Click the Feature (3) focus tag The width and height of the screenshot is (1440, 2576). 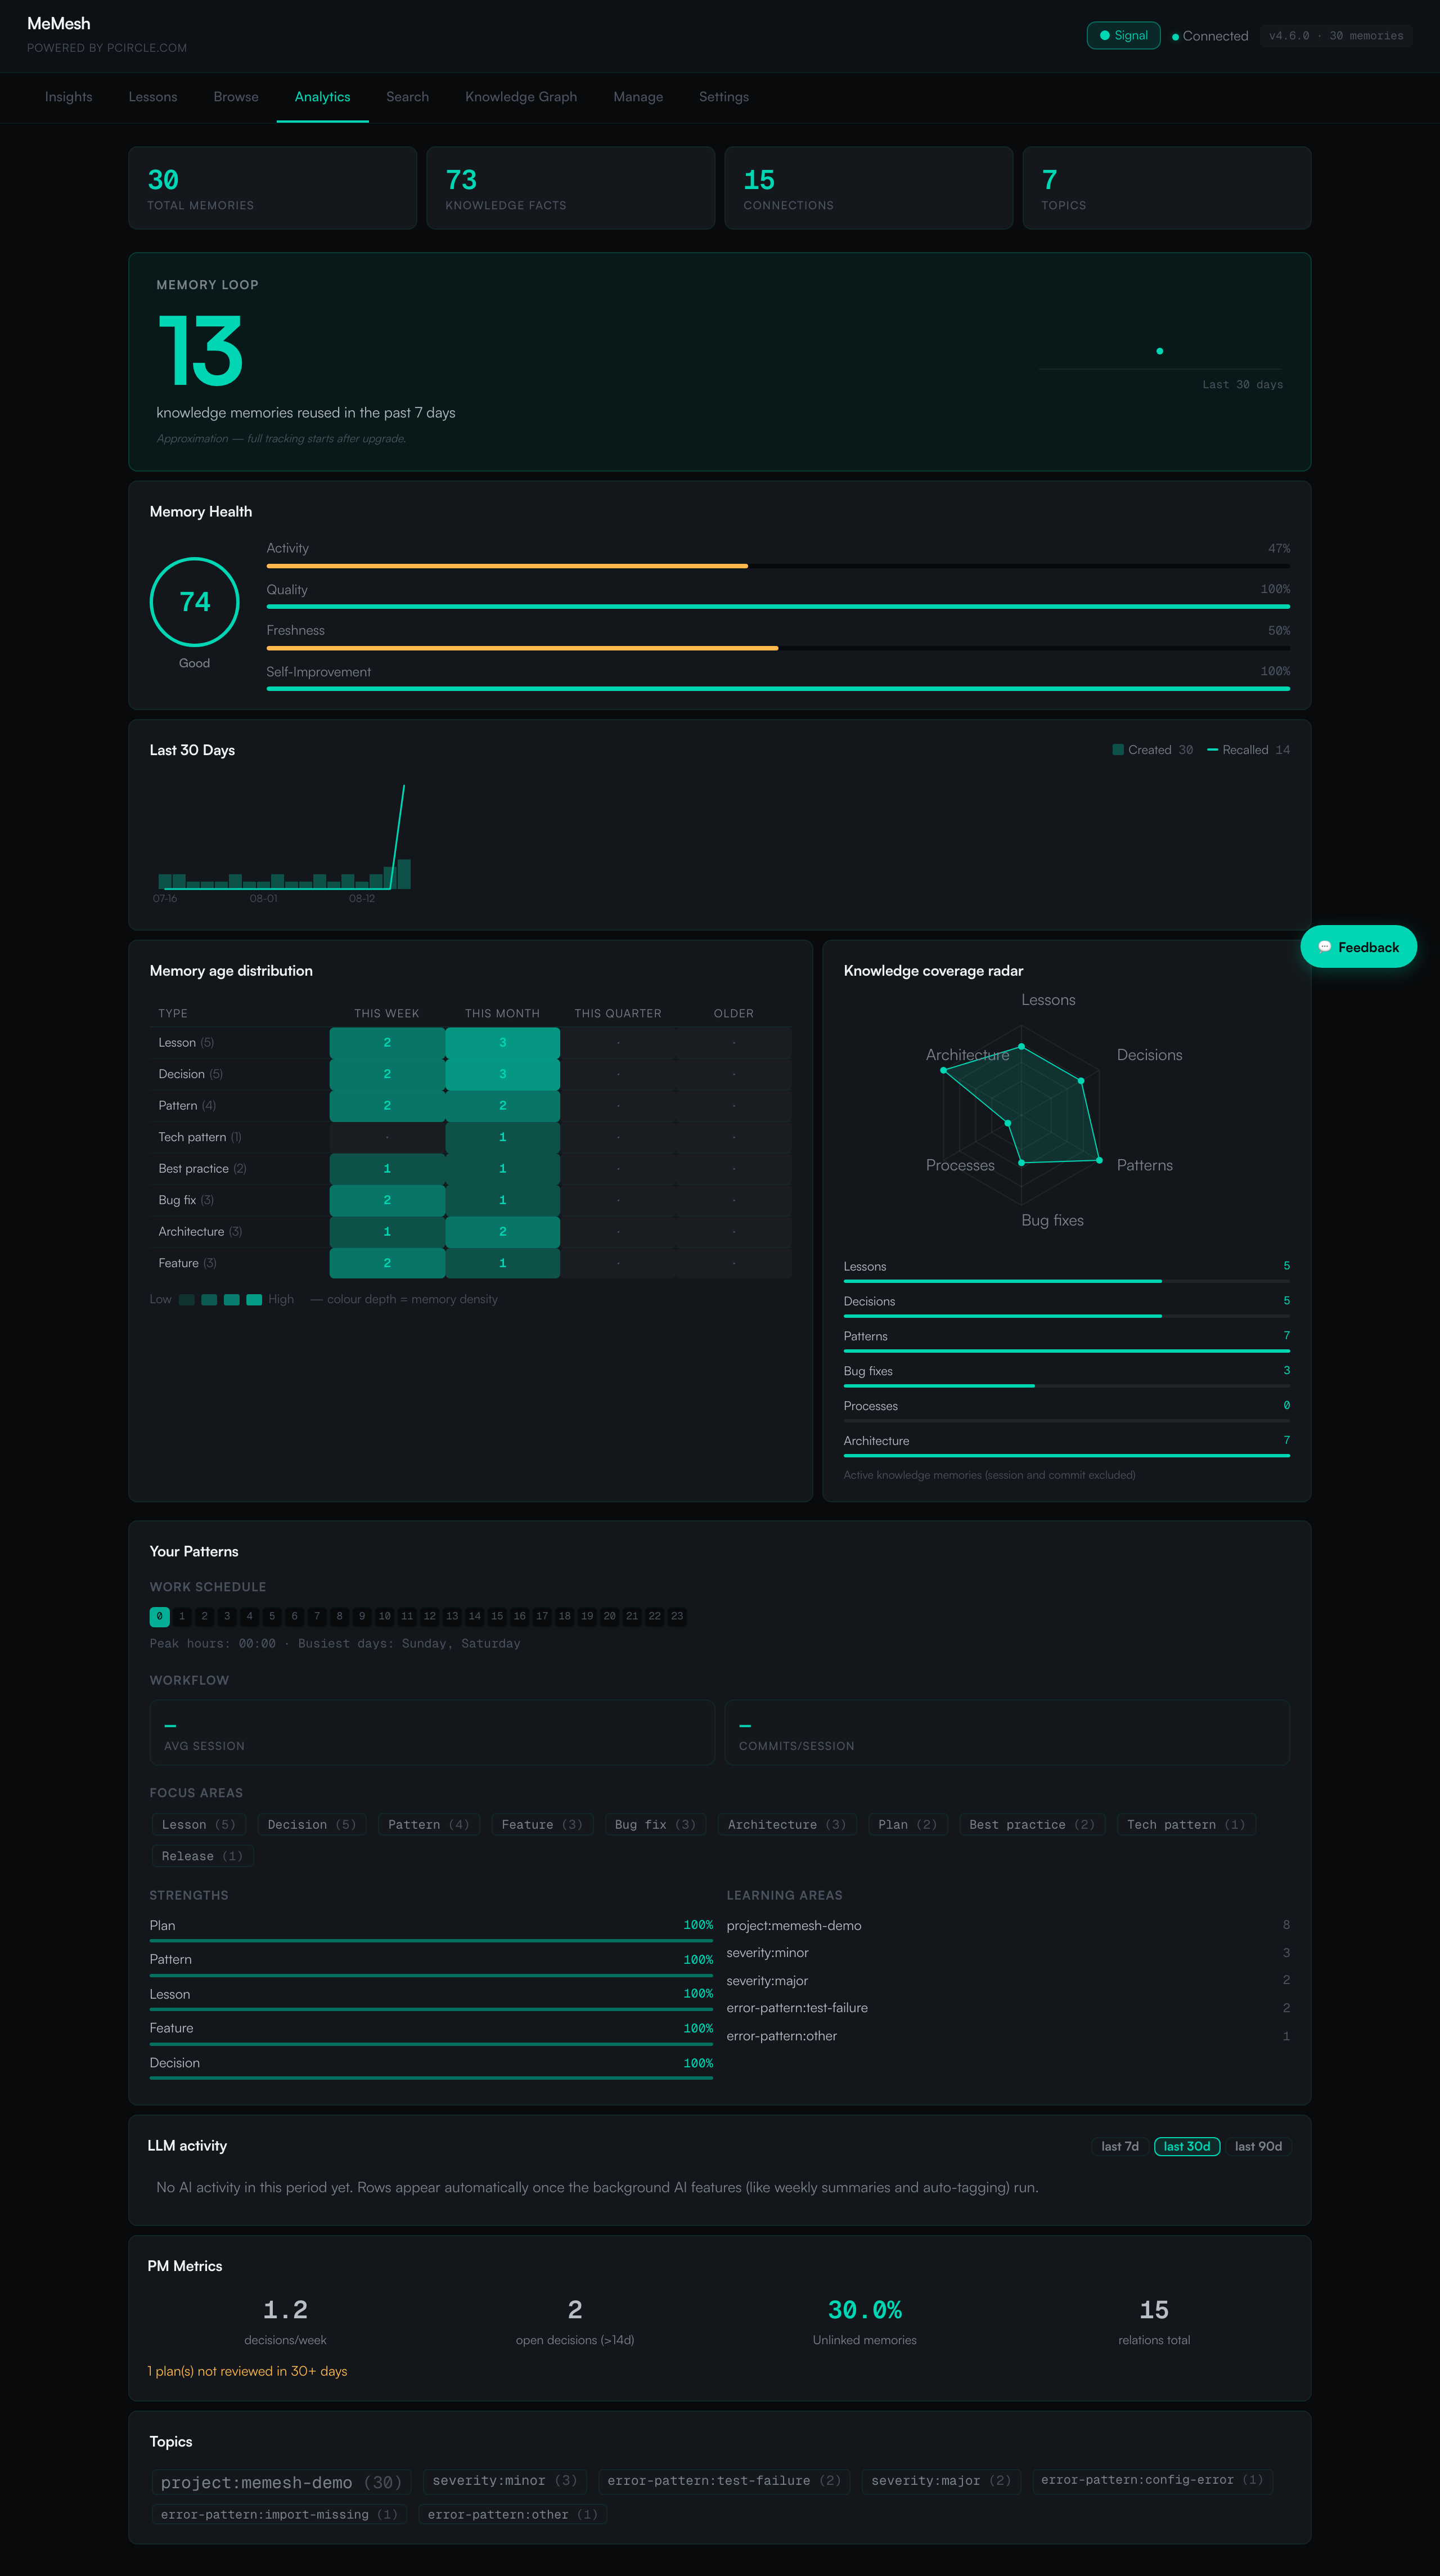[x=542, y=1825]
